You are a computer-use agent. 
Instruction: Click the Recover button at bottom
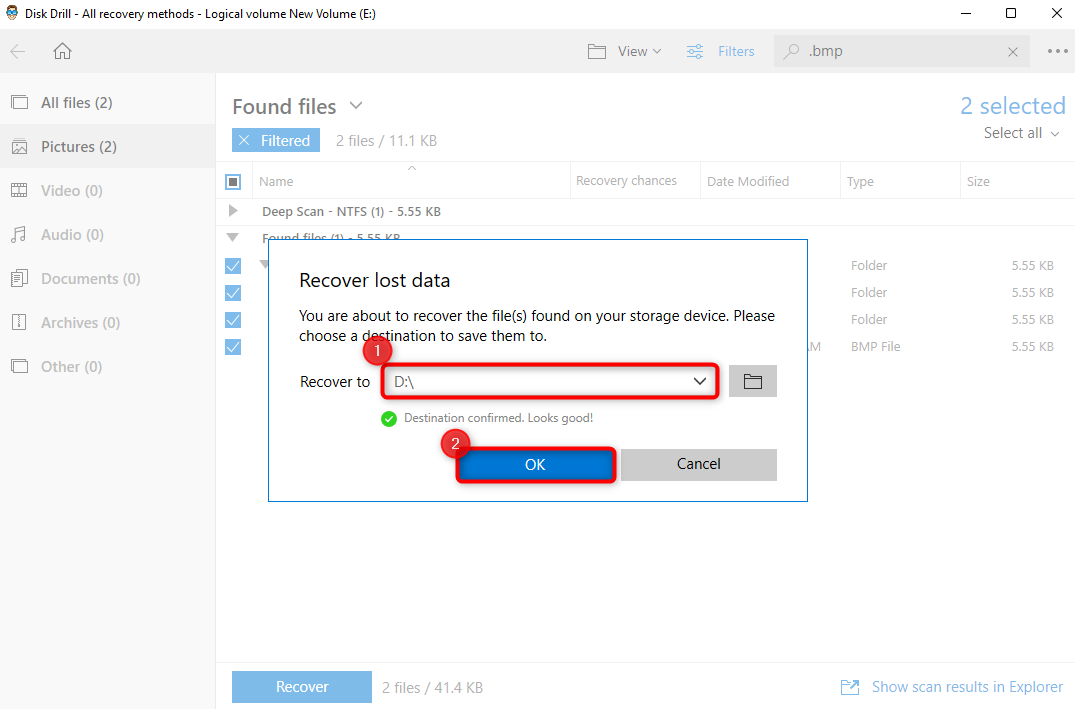point(302,687)
